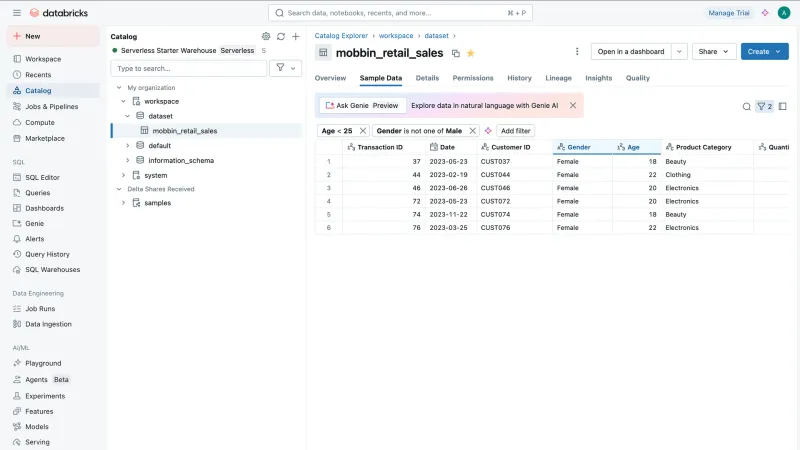The image size is (800, 450).
Task: Click Open in a dashboard button
Action: coord(631,52)
